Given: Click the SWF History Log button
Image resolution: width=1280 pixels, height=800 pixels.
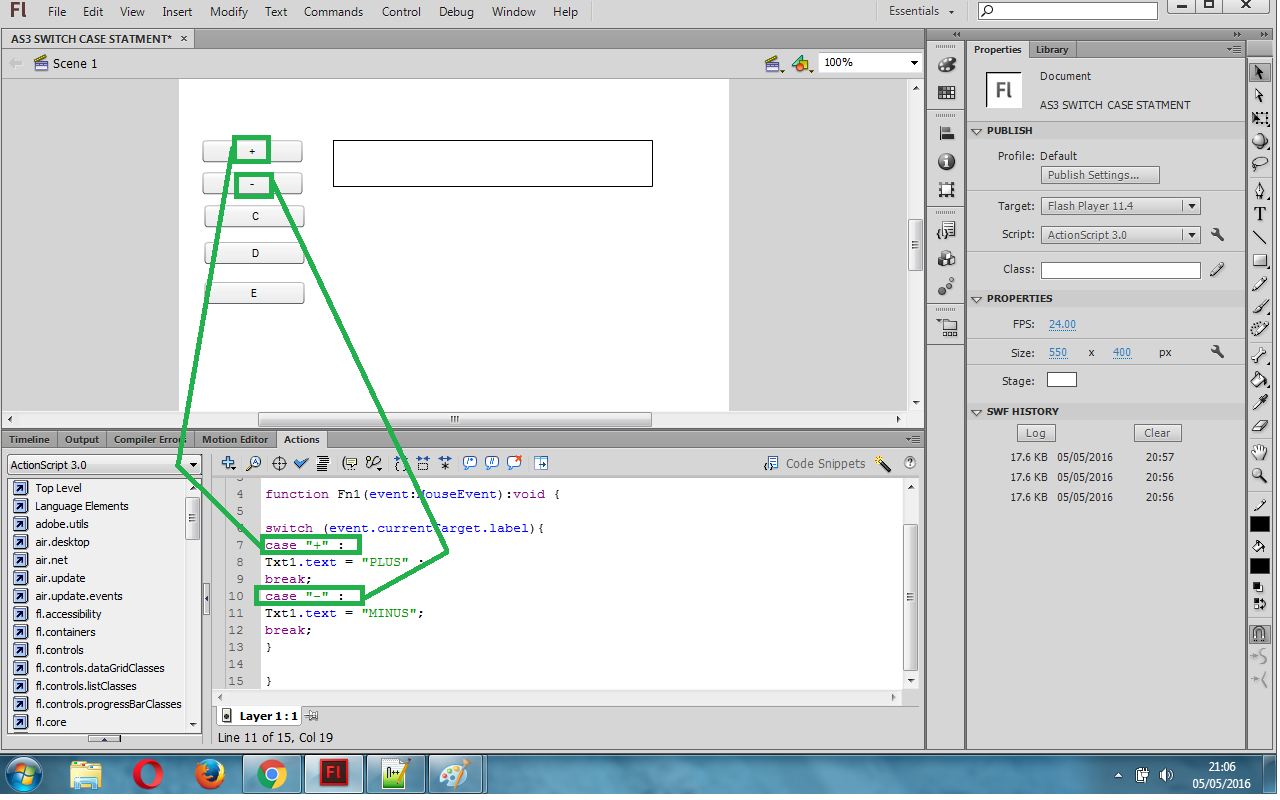Looking at the screenshot, I should (x=1036, y=433).
